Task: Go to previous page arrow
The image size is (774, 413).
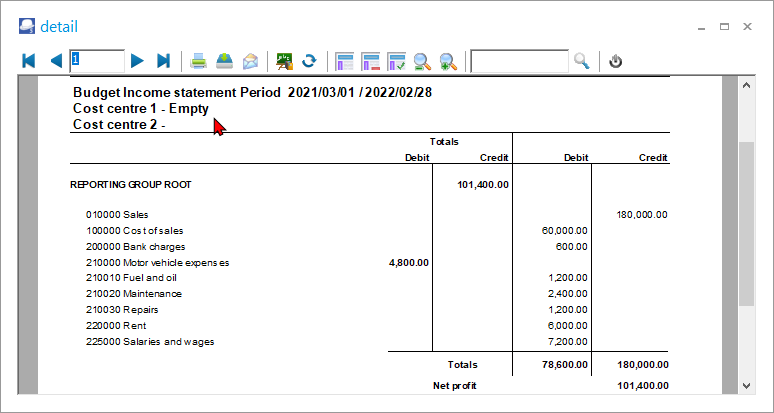Action: coord(56,61)
